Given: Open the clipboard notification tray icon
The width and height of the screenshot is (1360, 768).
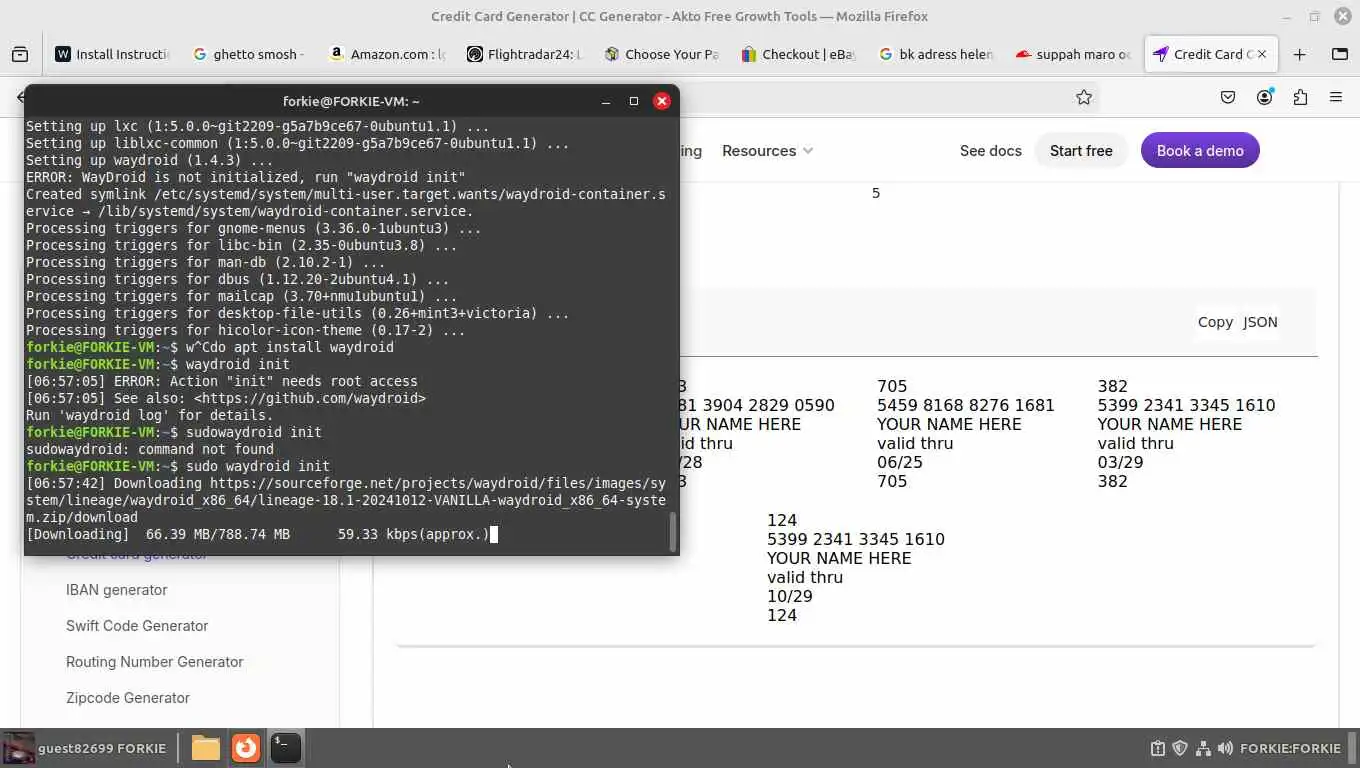Looking at the screenshot, I should coord(1158,748).
